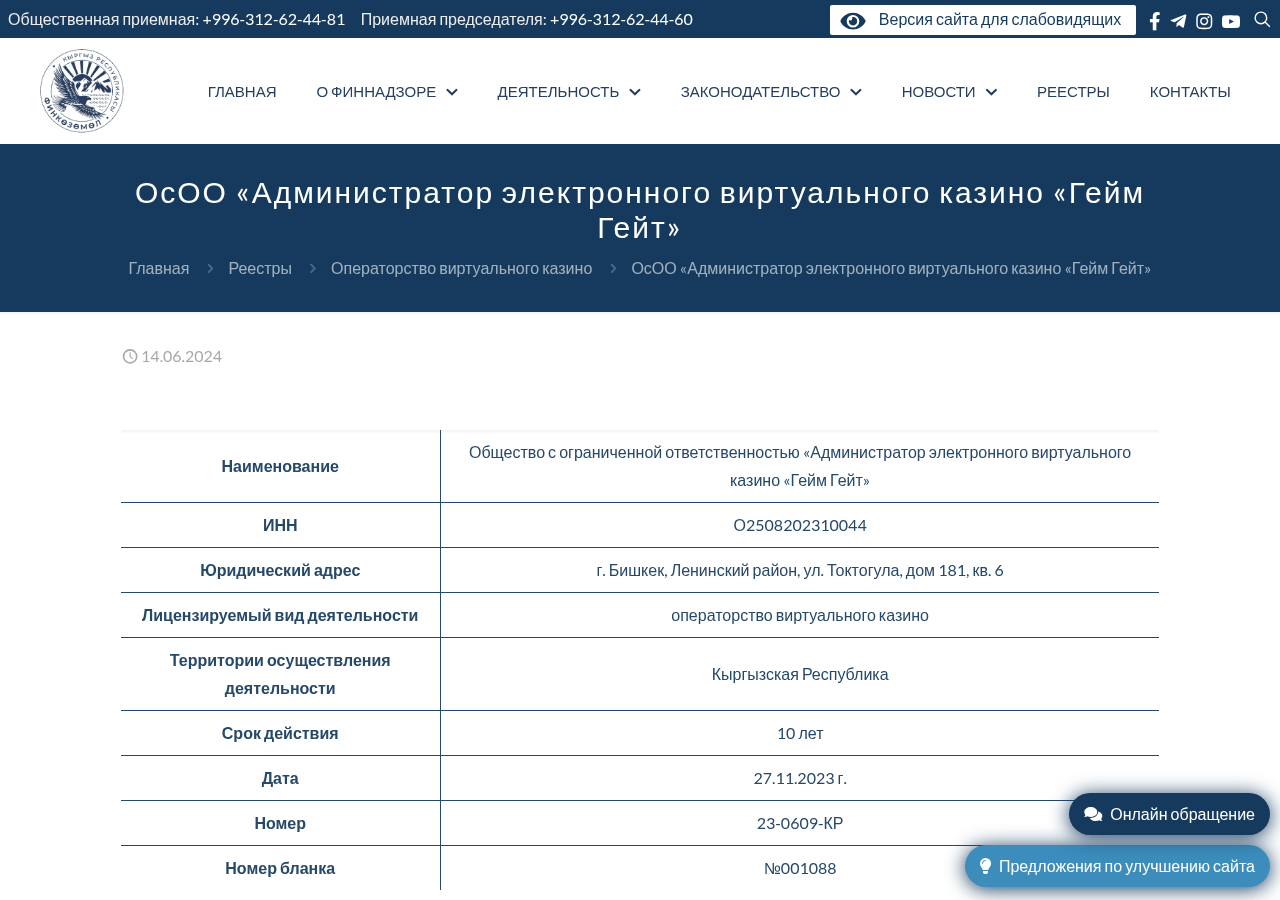Click the Номер row label
1280x900 pixels.
coord(280,823)
